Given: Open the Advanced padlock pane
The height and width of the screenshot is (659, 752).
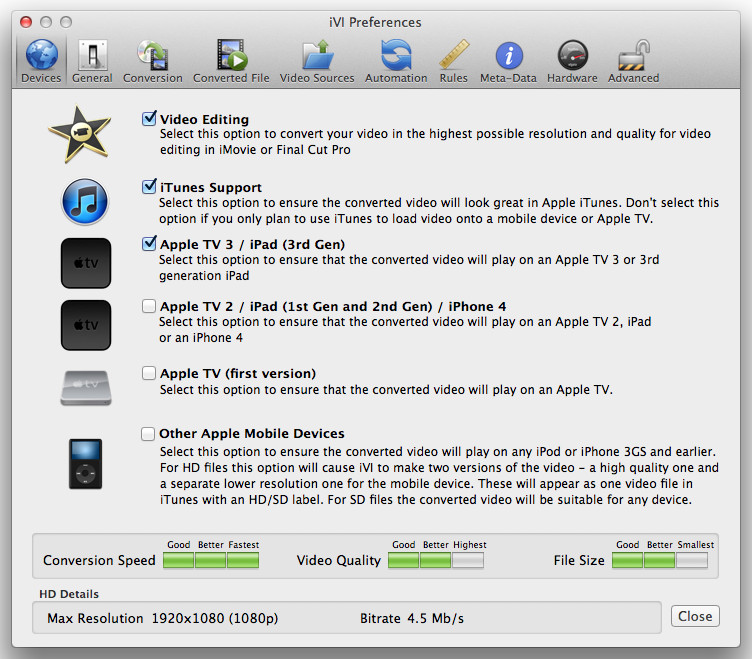Looking at the screenshot, I should click(634, 61).
